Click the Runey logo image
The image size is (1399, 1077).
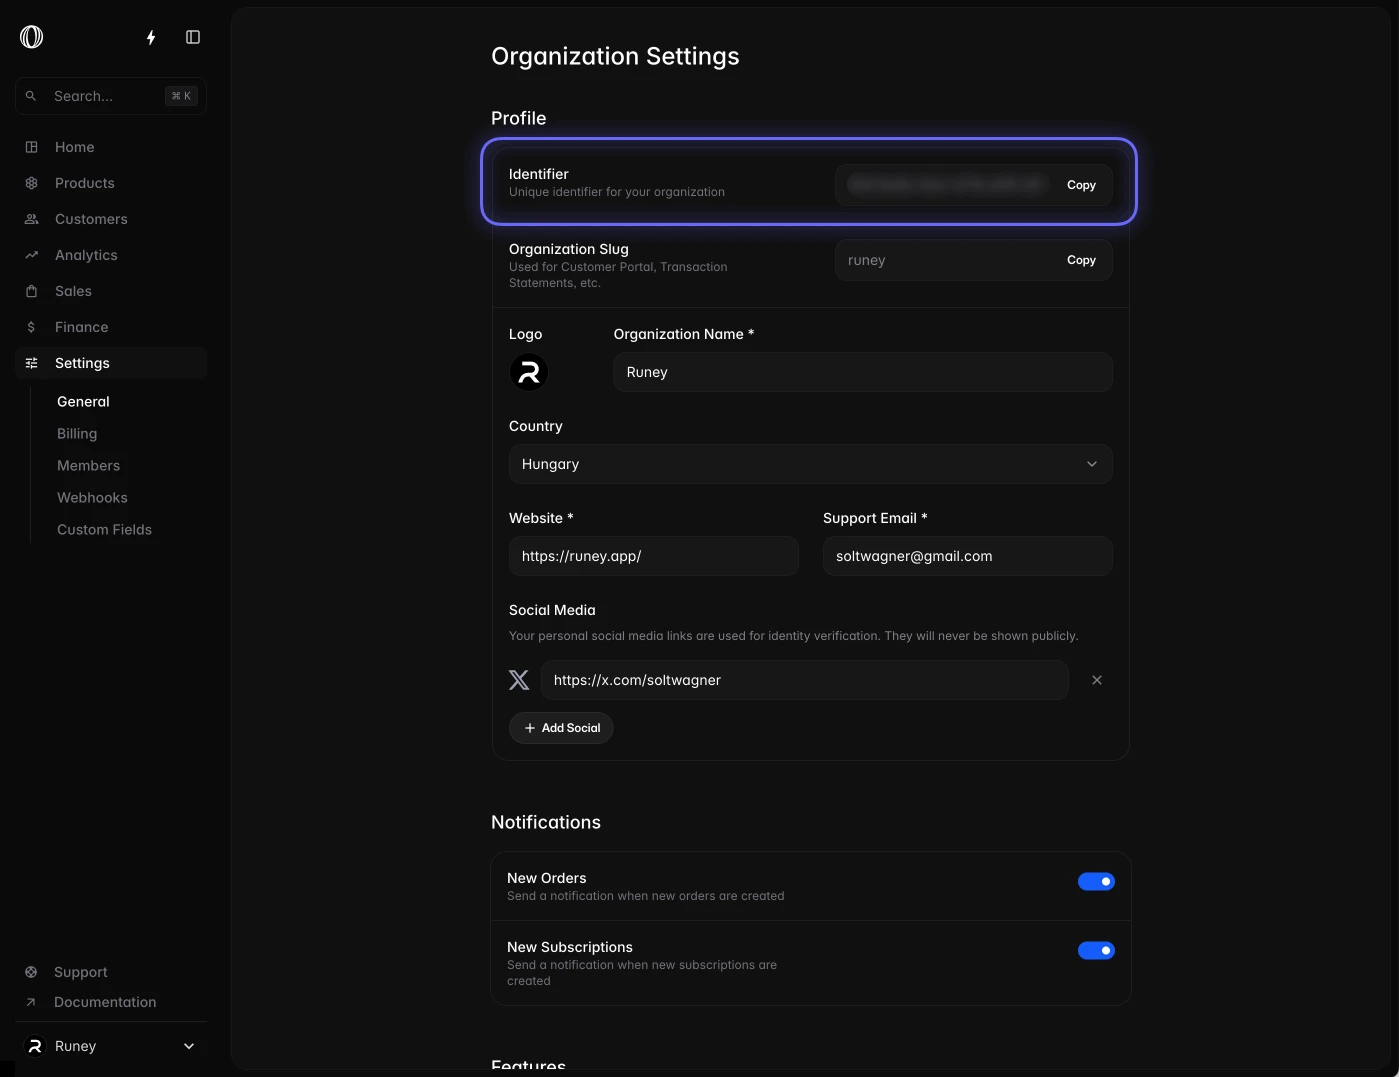tap(529, 372)
